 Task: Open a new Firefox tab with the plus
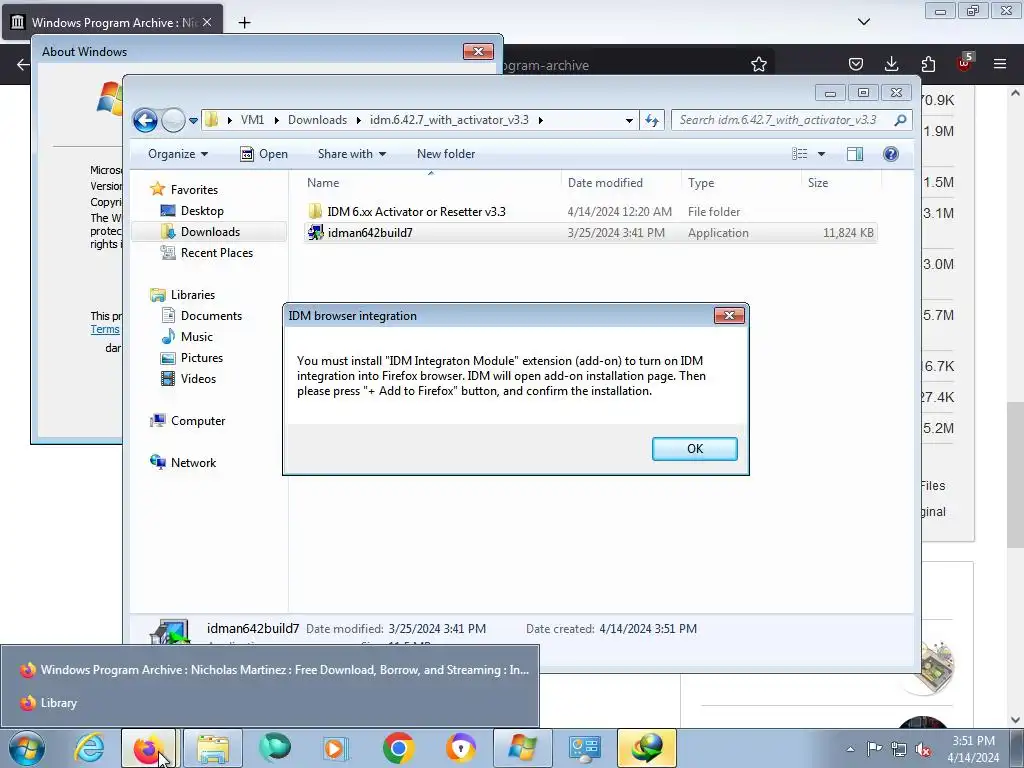point(244,23)
